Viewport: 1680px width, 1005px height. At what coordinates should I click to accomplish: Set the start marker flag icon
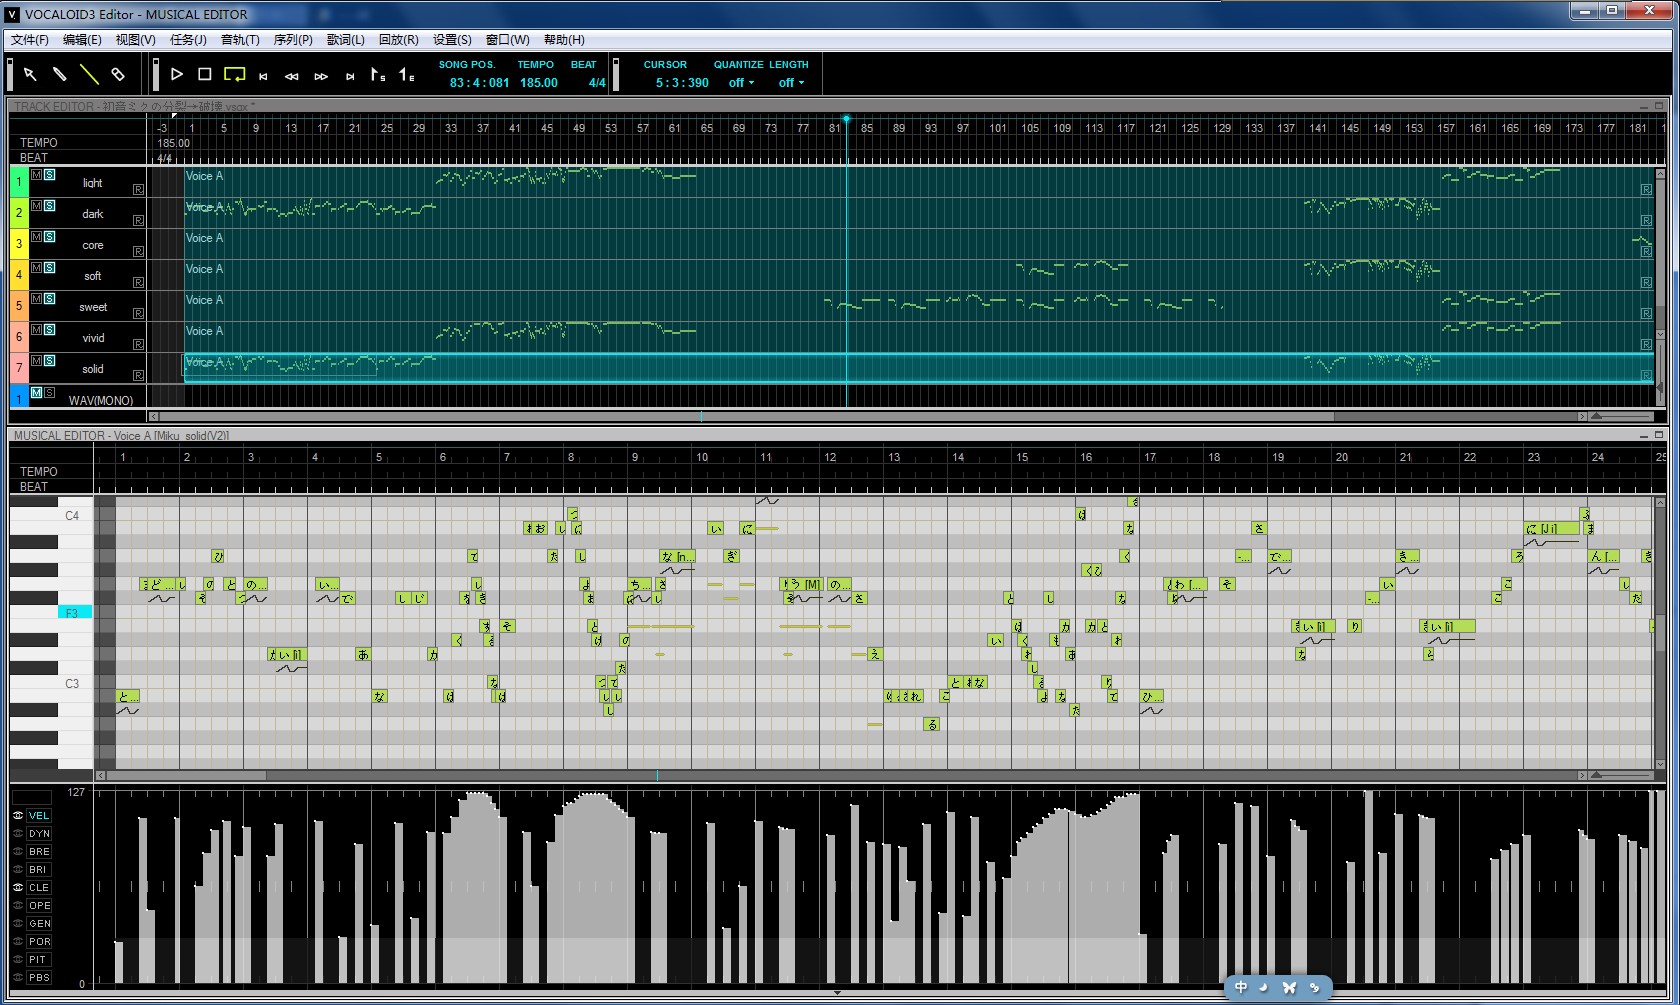click(x=377, y=75)
